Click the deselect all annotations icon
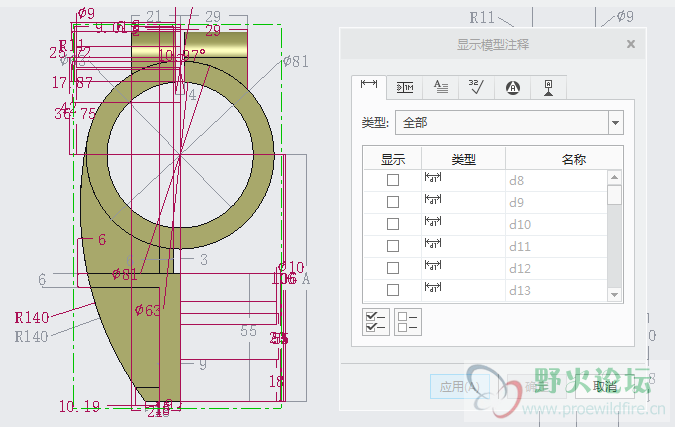Image resolution: width=675 pixels, height=427 pixels. 408,322
